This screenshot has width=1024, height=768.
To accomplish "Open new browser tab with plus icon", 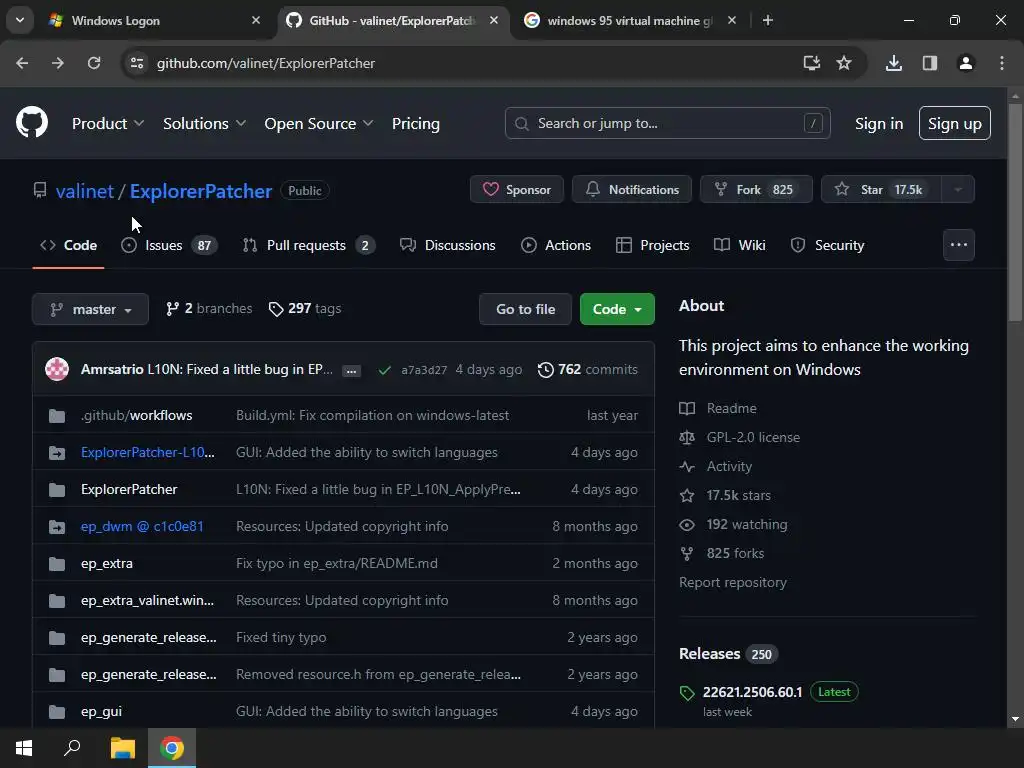I will (768, 20).
